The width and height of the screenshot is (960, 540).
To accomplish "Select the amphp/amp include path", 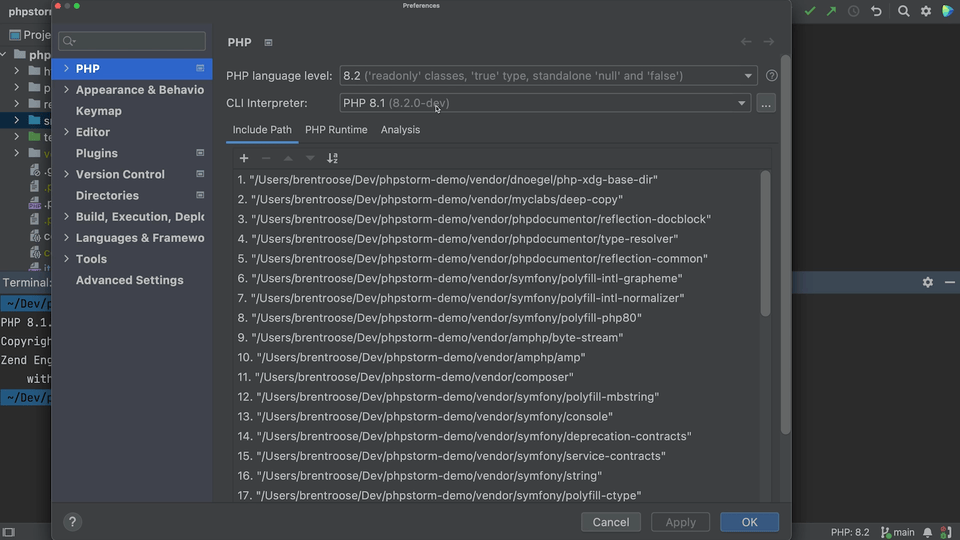I will click(x=411, y=358).
